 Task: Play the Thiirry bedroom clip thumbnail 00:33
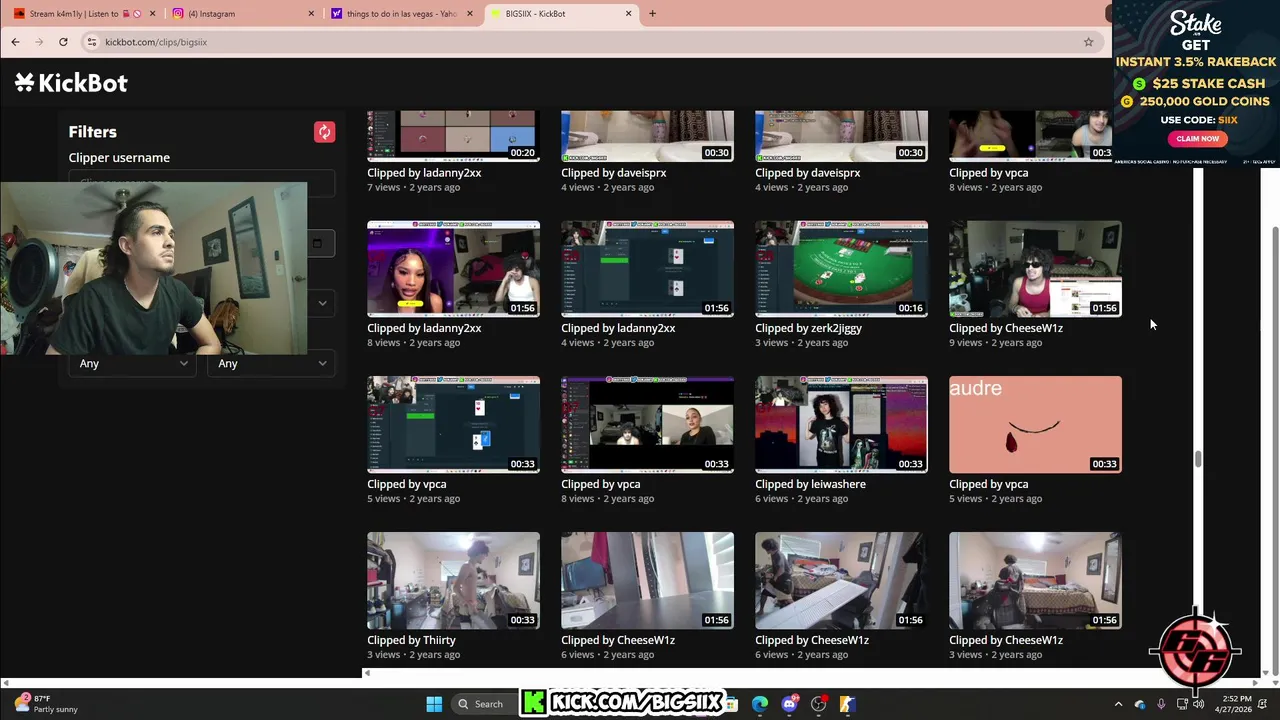click(453, 580)
